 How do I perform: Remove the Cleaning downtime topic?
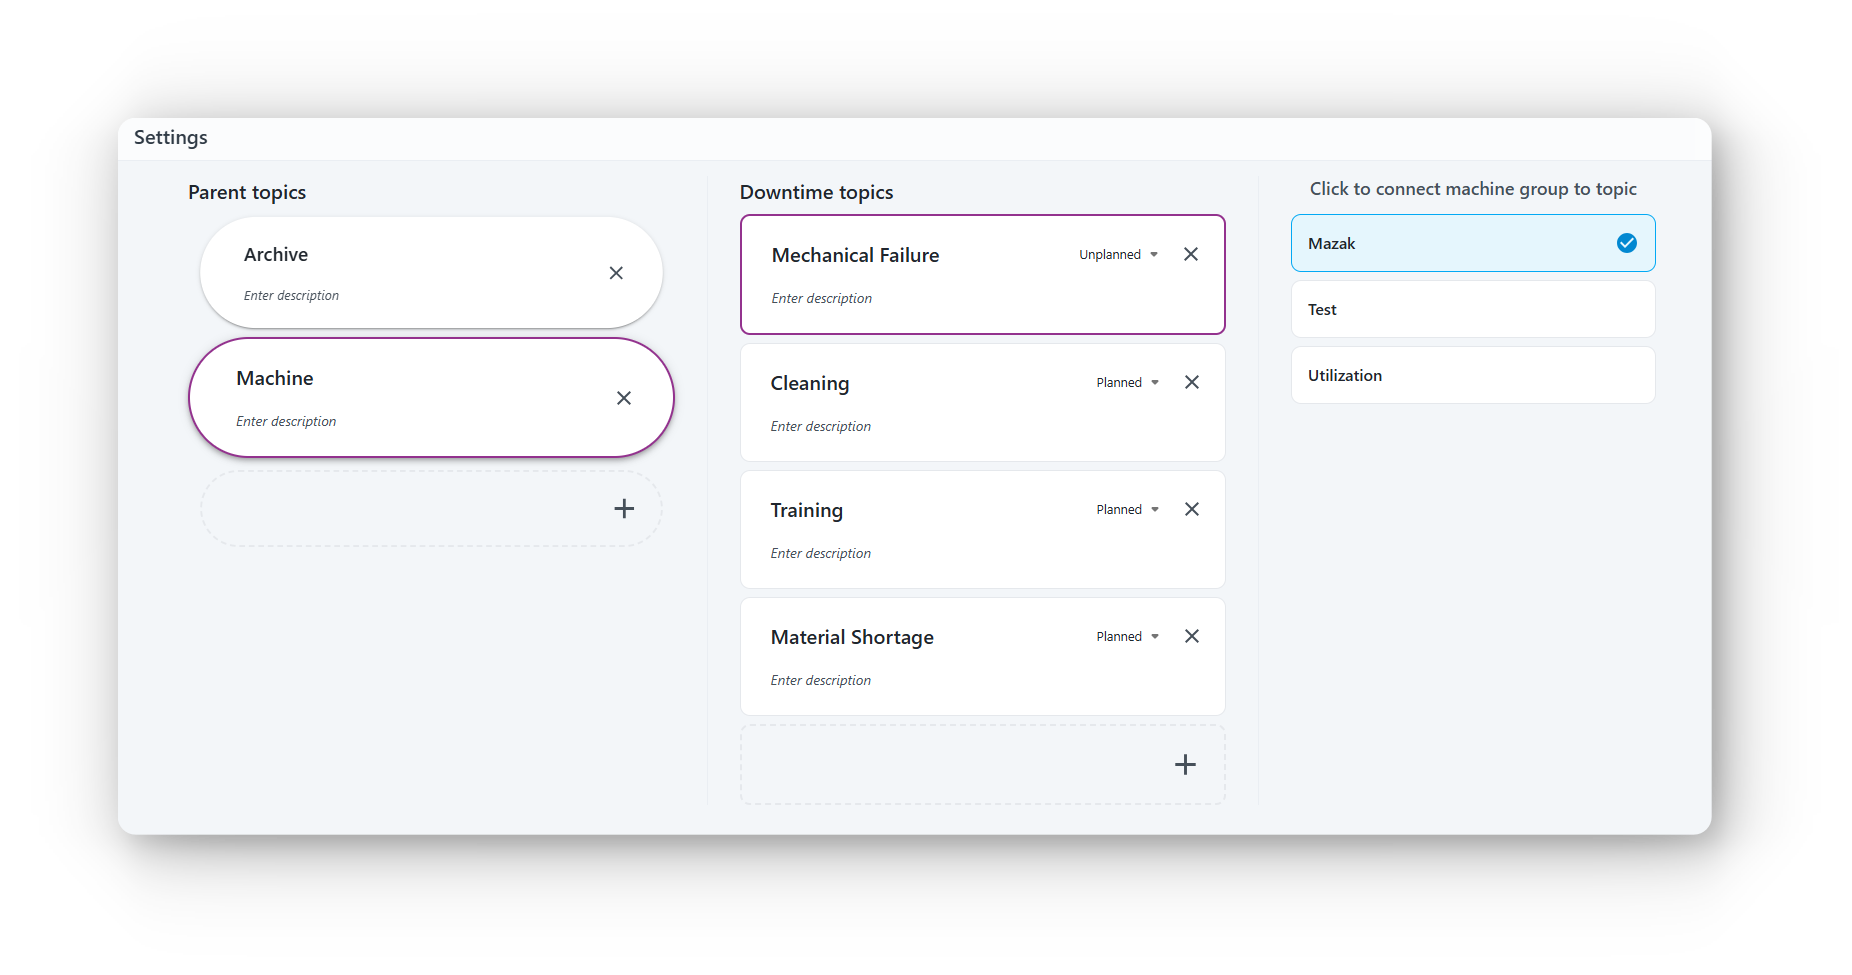(x=1191, y=382)
